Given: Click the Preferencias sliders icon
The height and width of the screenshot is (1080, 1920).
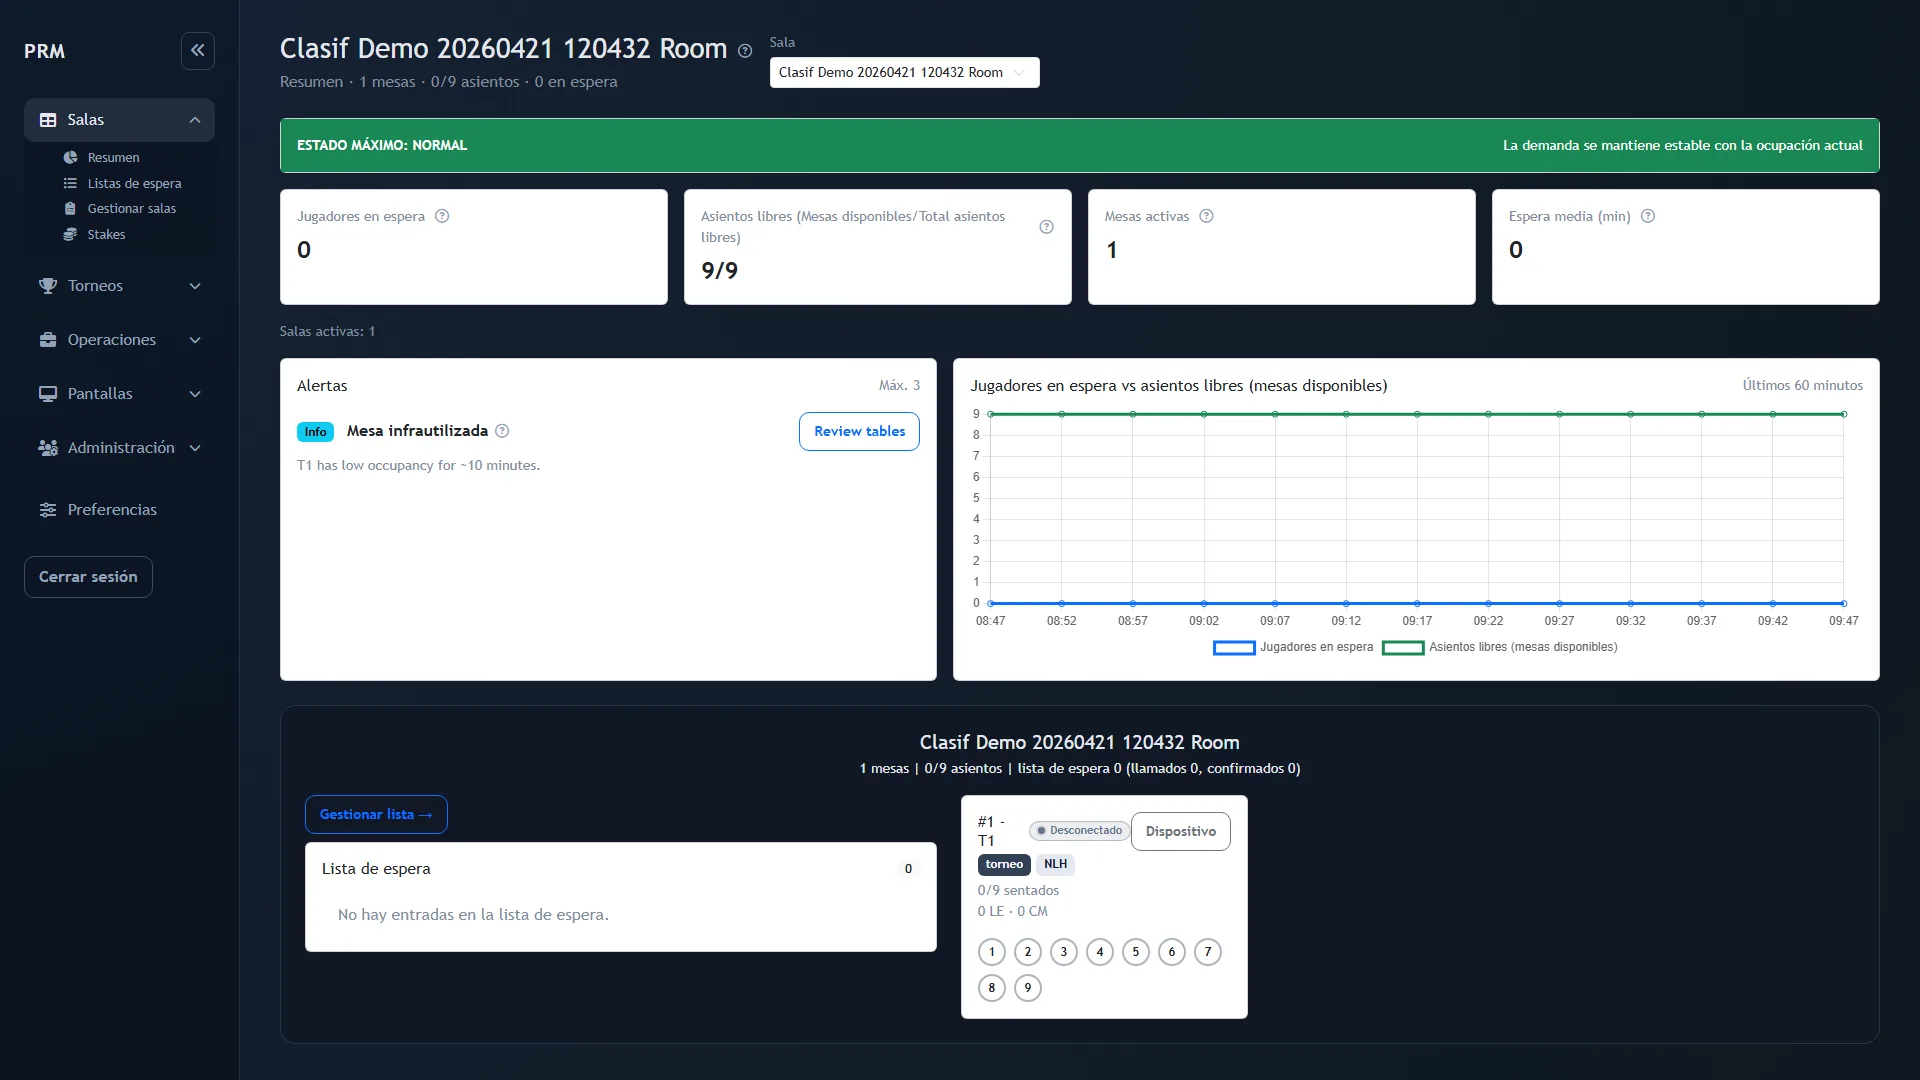Looking at the screenshot, I should [x=48, y=510].
